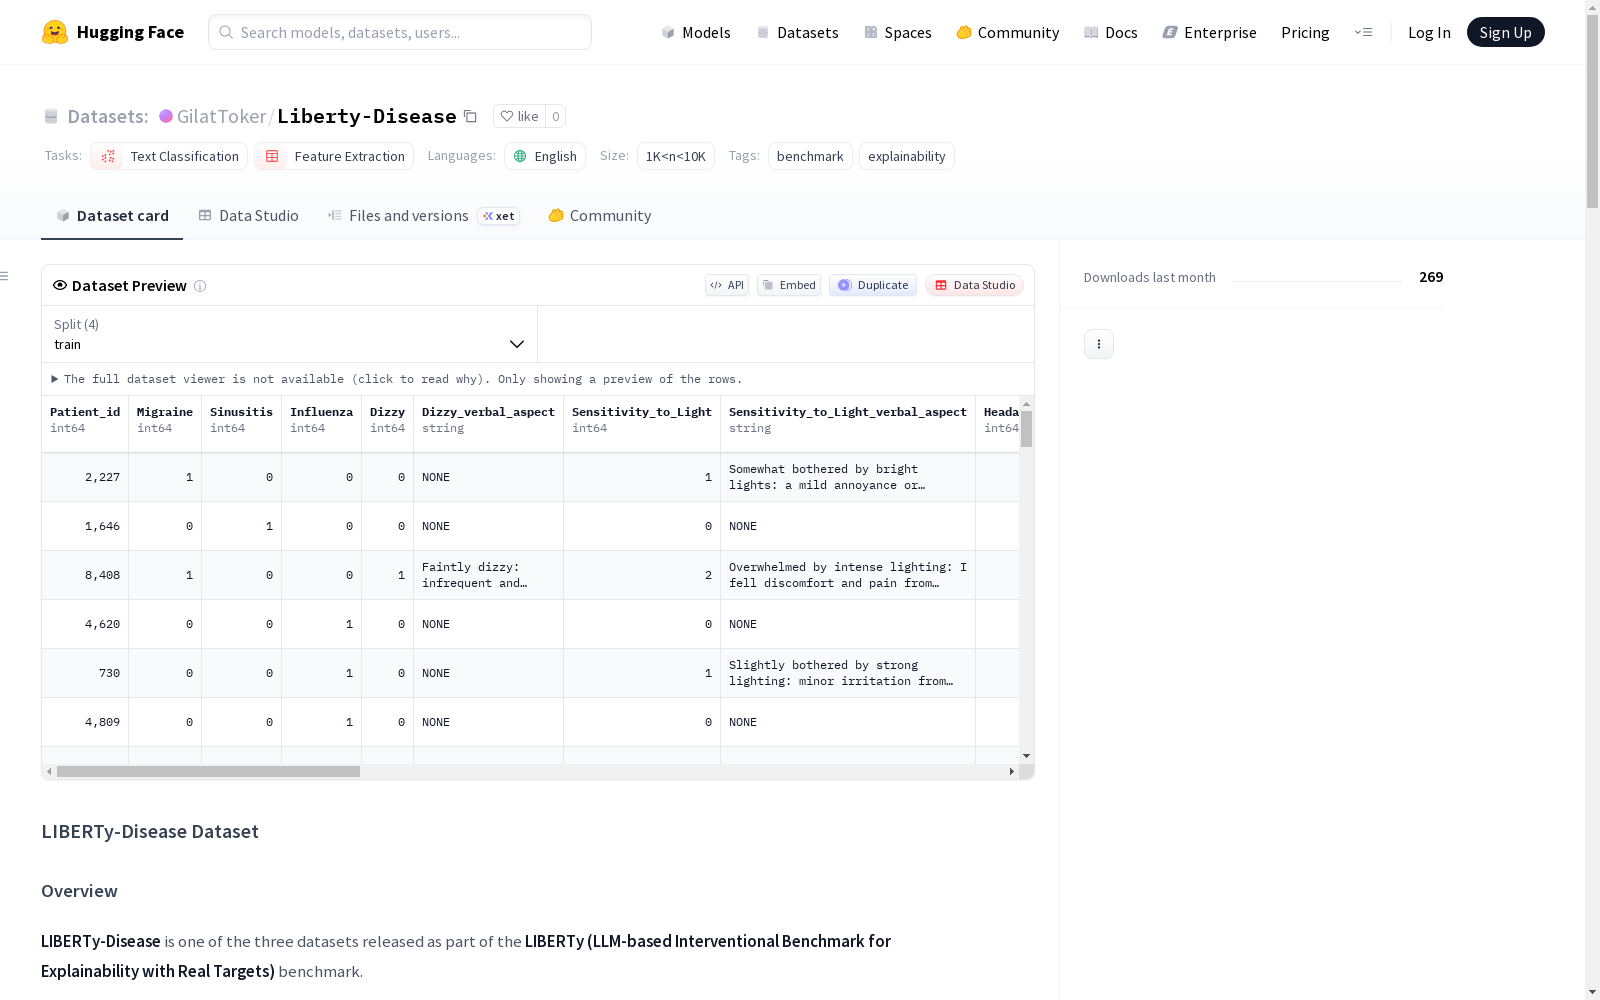Click table vertical scroll down arrow
Image resolution: width=1600 pixels, height=1000 pixels.
(x=1026, y=756)
